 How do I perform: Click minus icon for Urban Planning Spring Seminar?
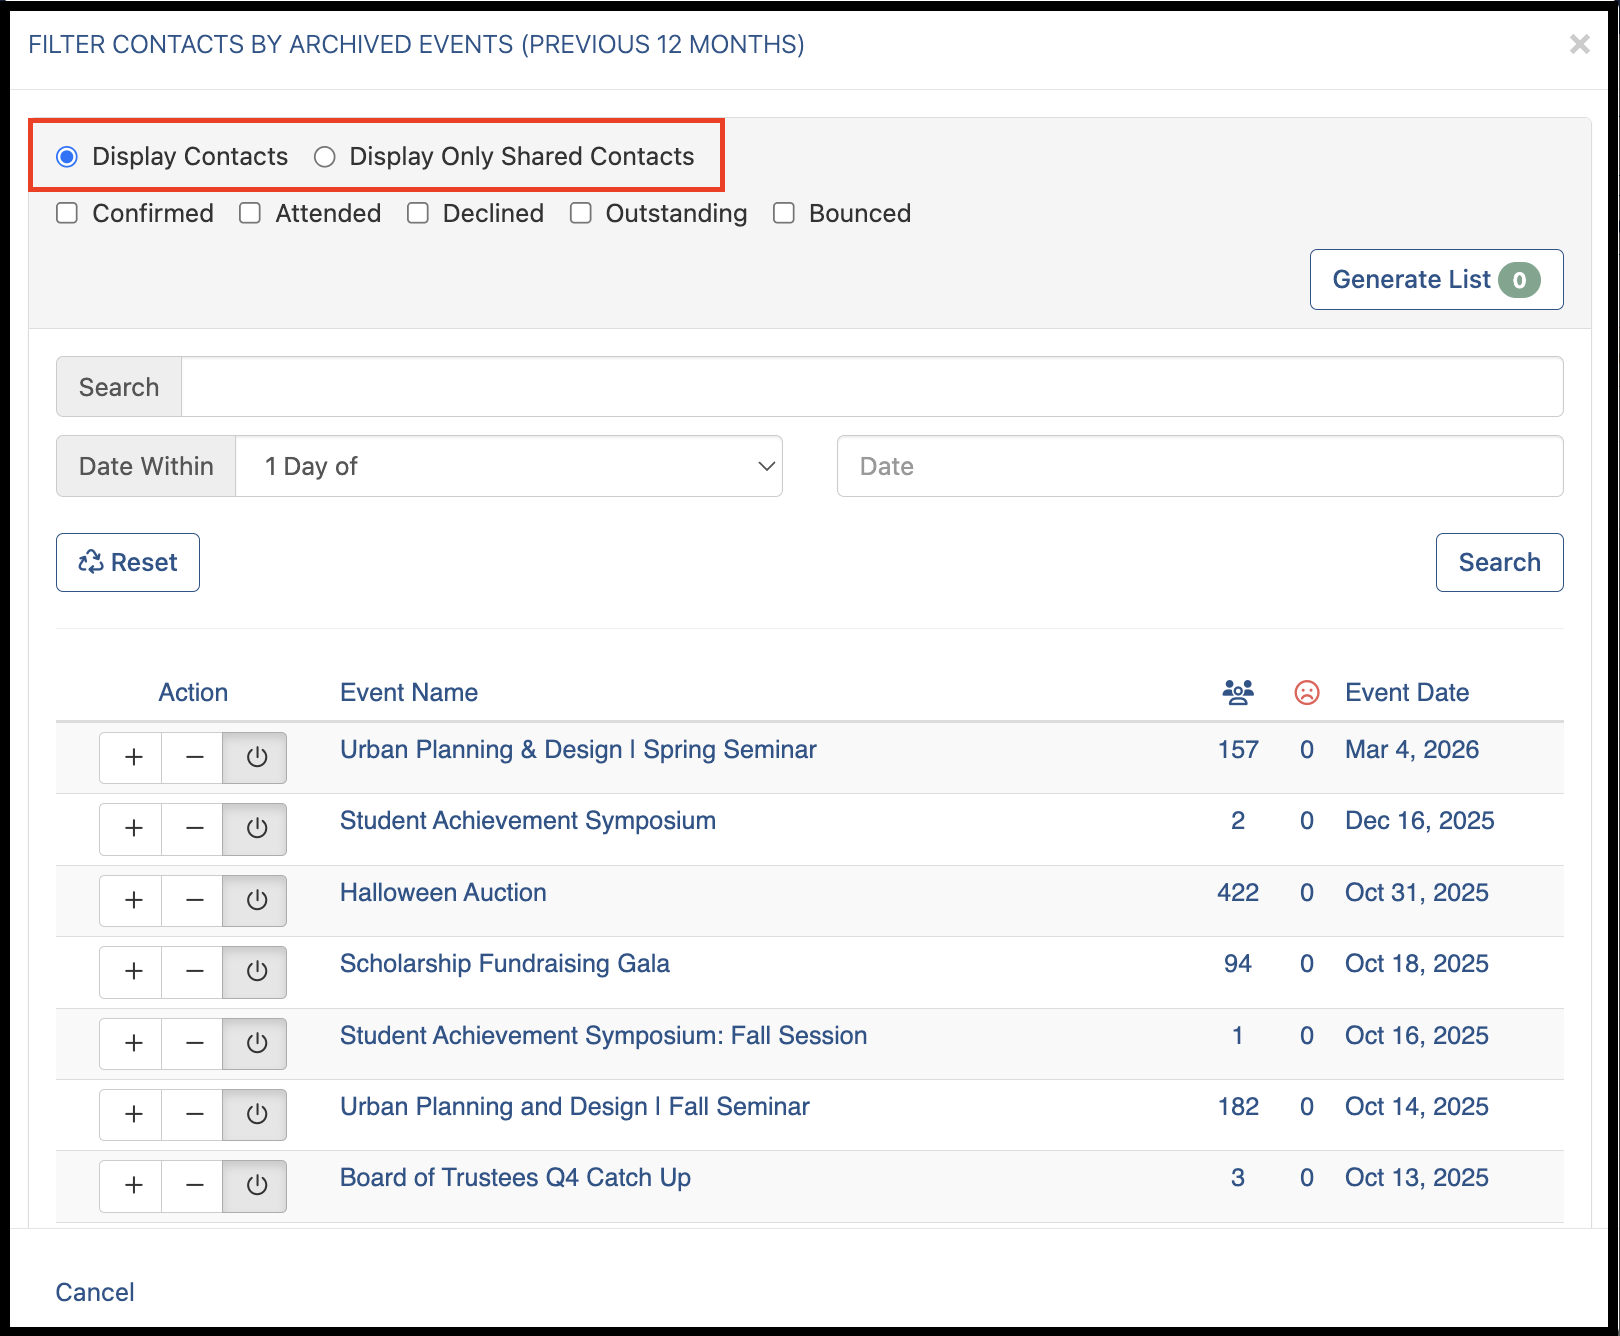coord(193,757)
